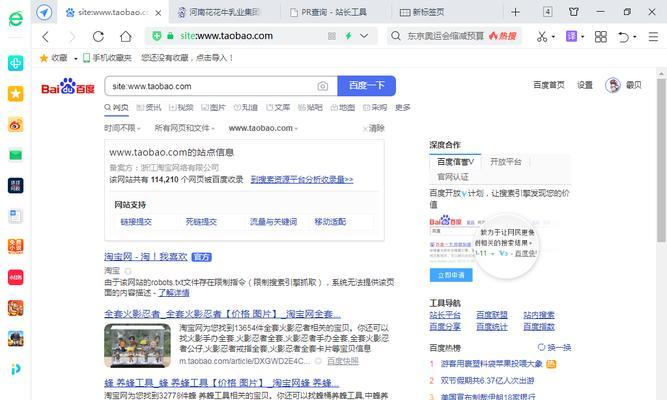Screen dimensions: 667x400
Task: Open the 链接提交 link
Action: (136, 222)
